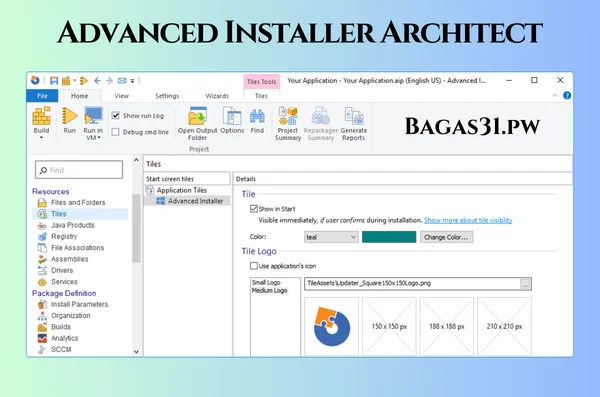Open the quick access toolbar customize arrow
600x397 pixels.
(x=132, y=81)
